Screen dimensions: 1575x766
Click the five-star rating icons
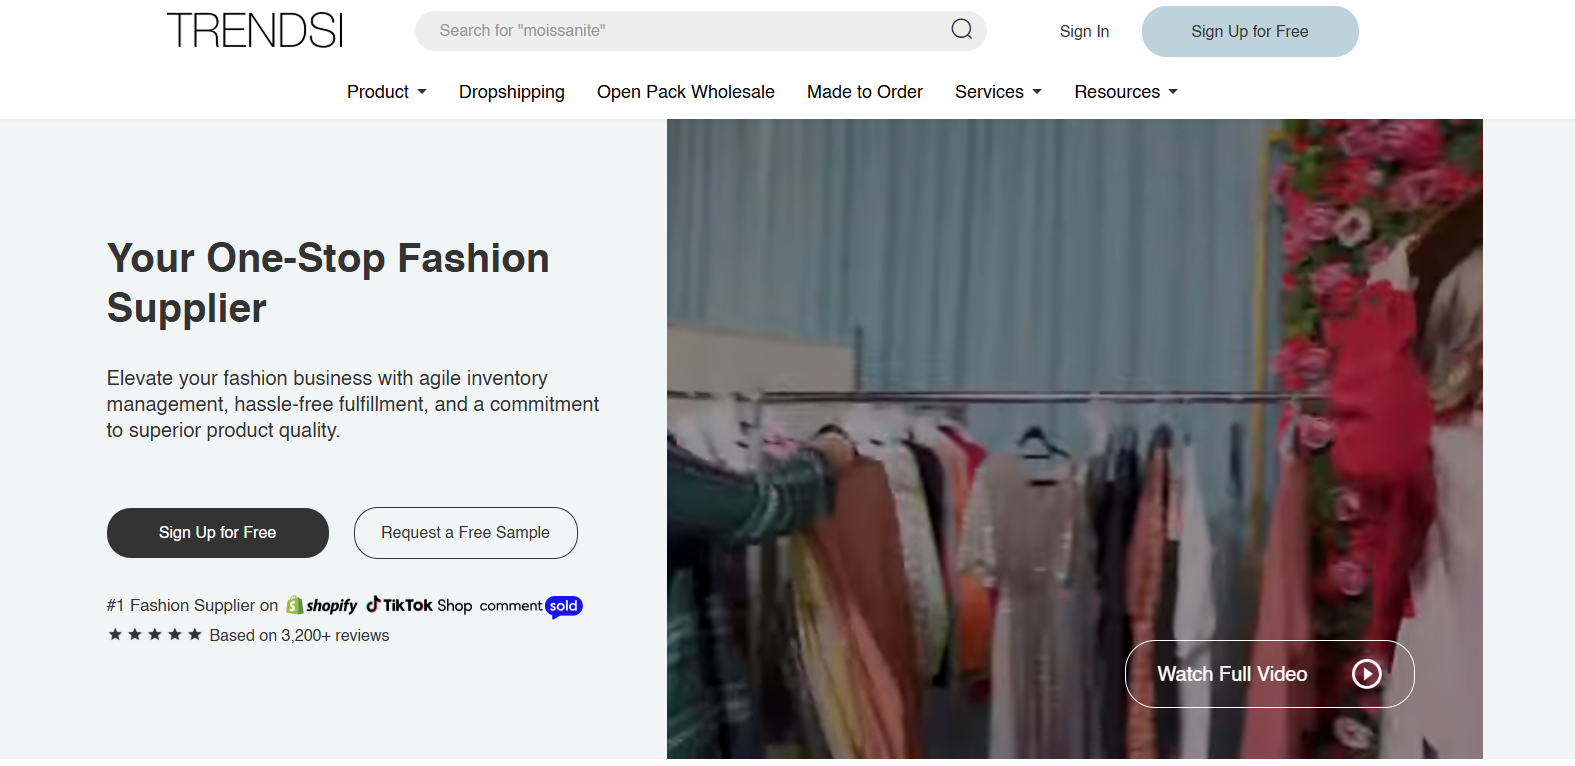pos(155,635)
